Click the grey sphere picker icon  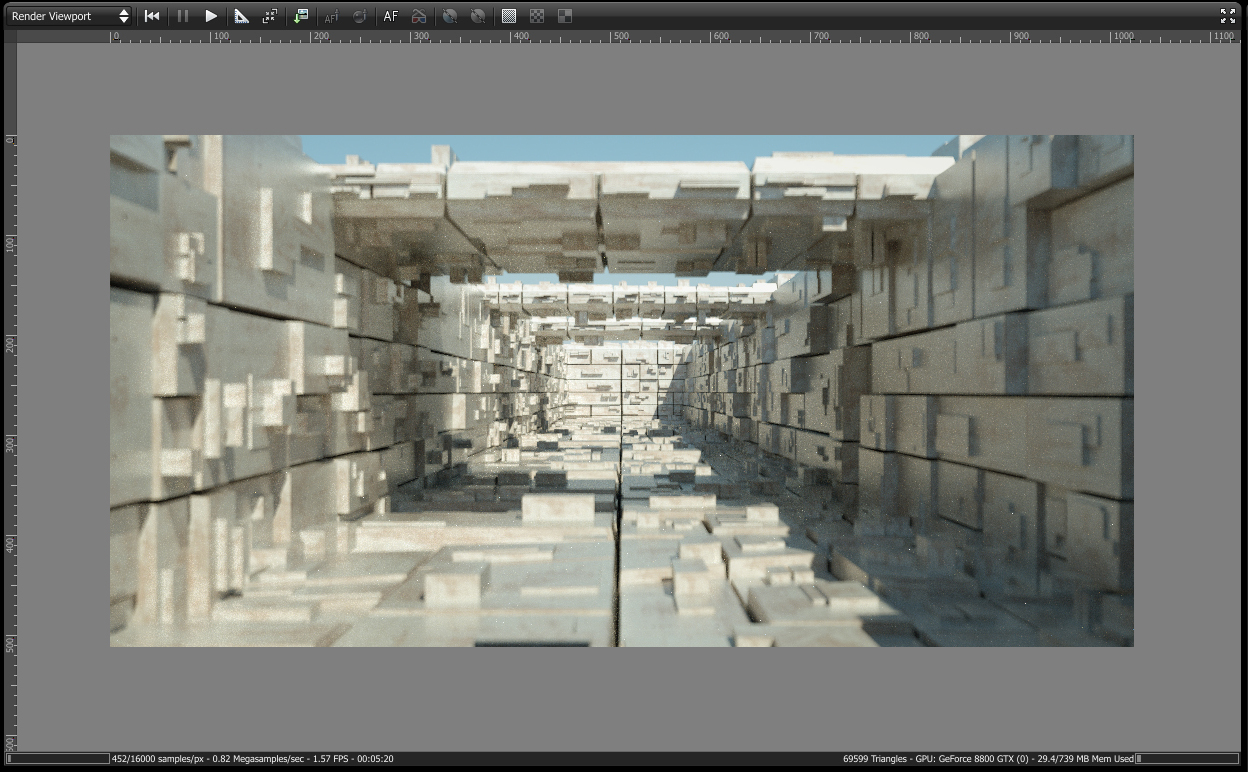pos(359,16)
